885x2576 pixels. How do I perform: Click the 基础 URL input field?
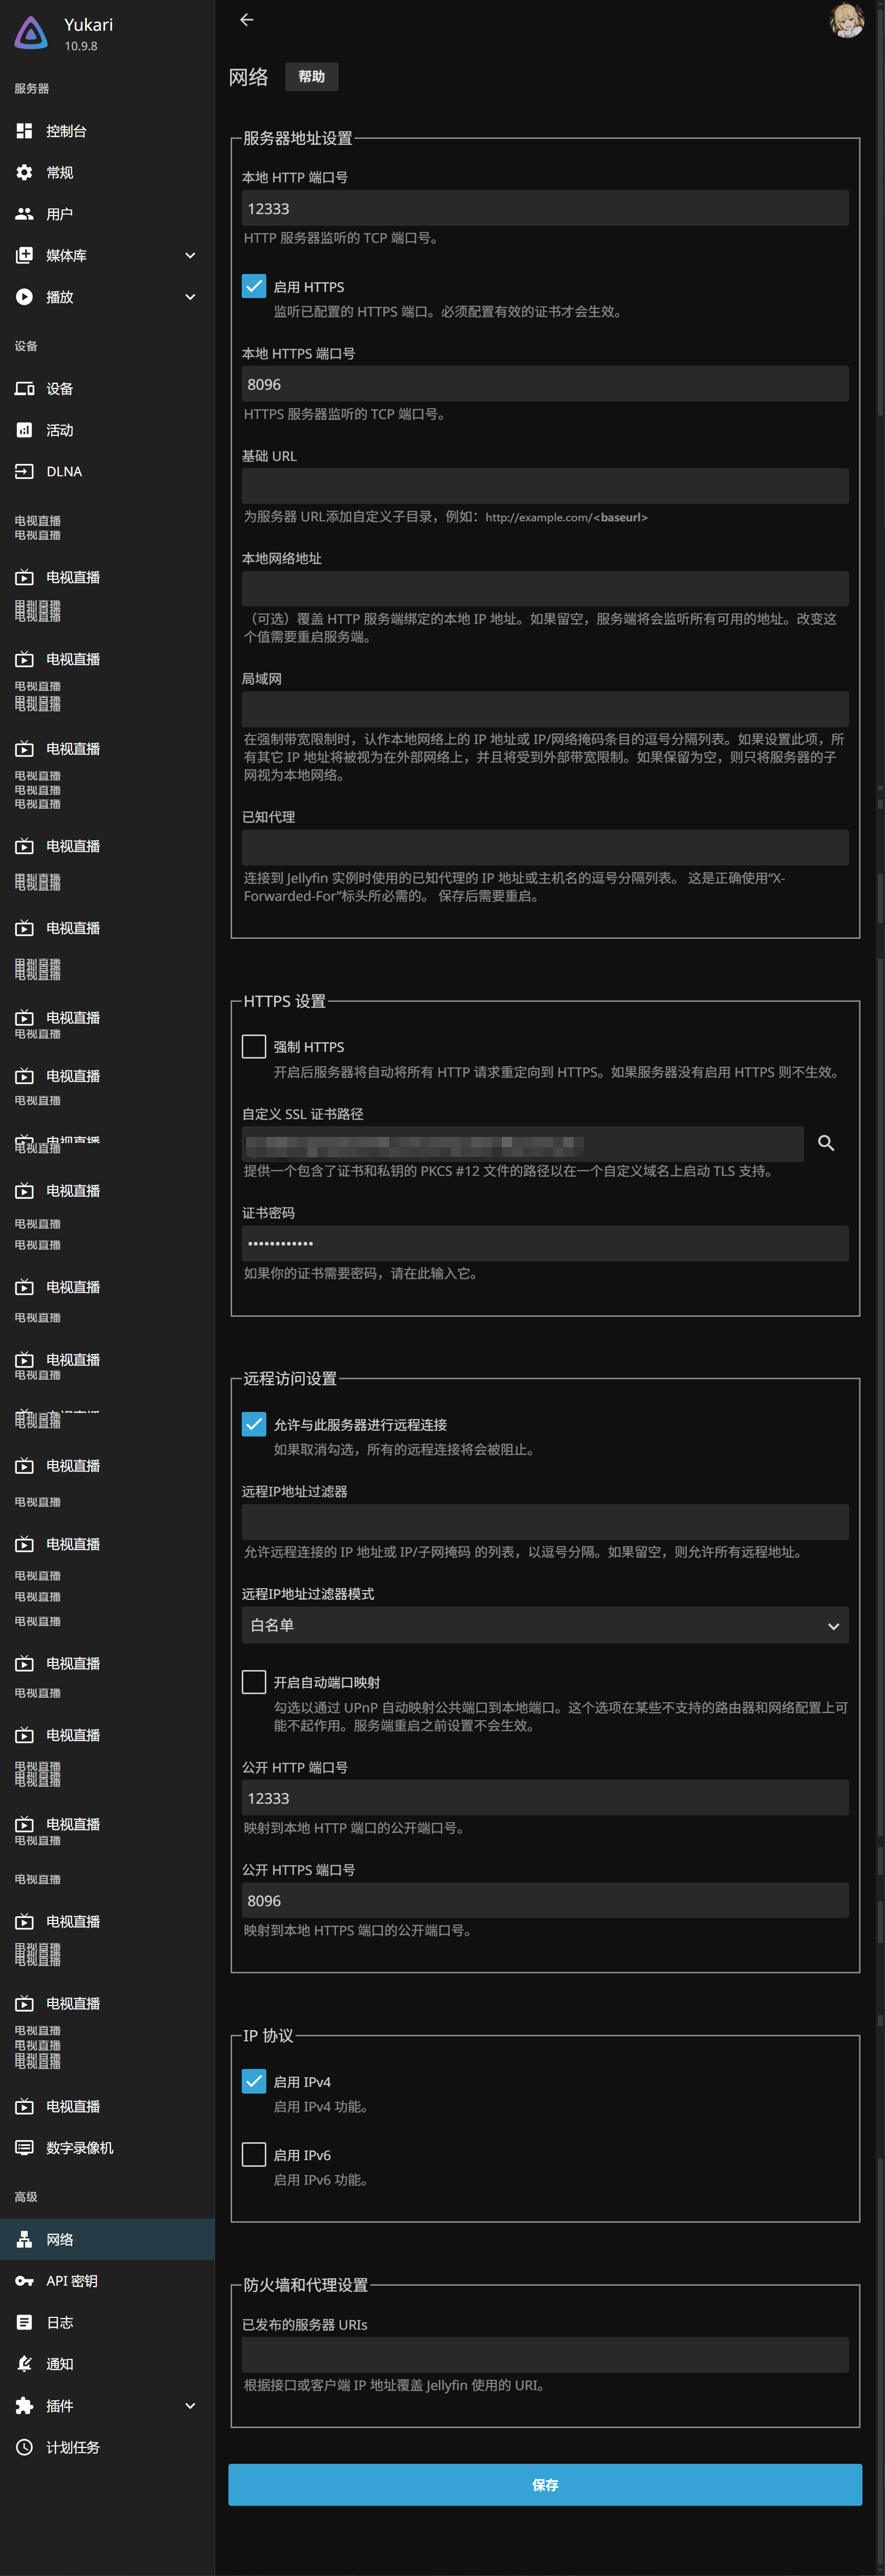point(545,486)
